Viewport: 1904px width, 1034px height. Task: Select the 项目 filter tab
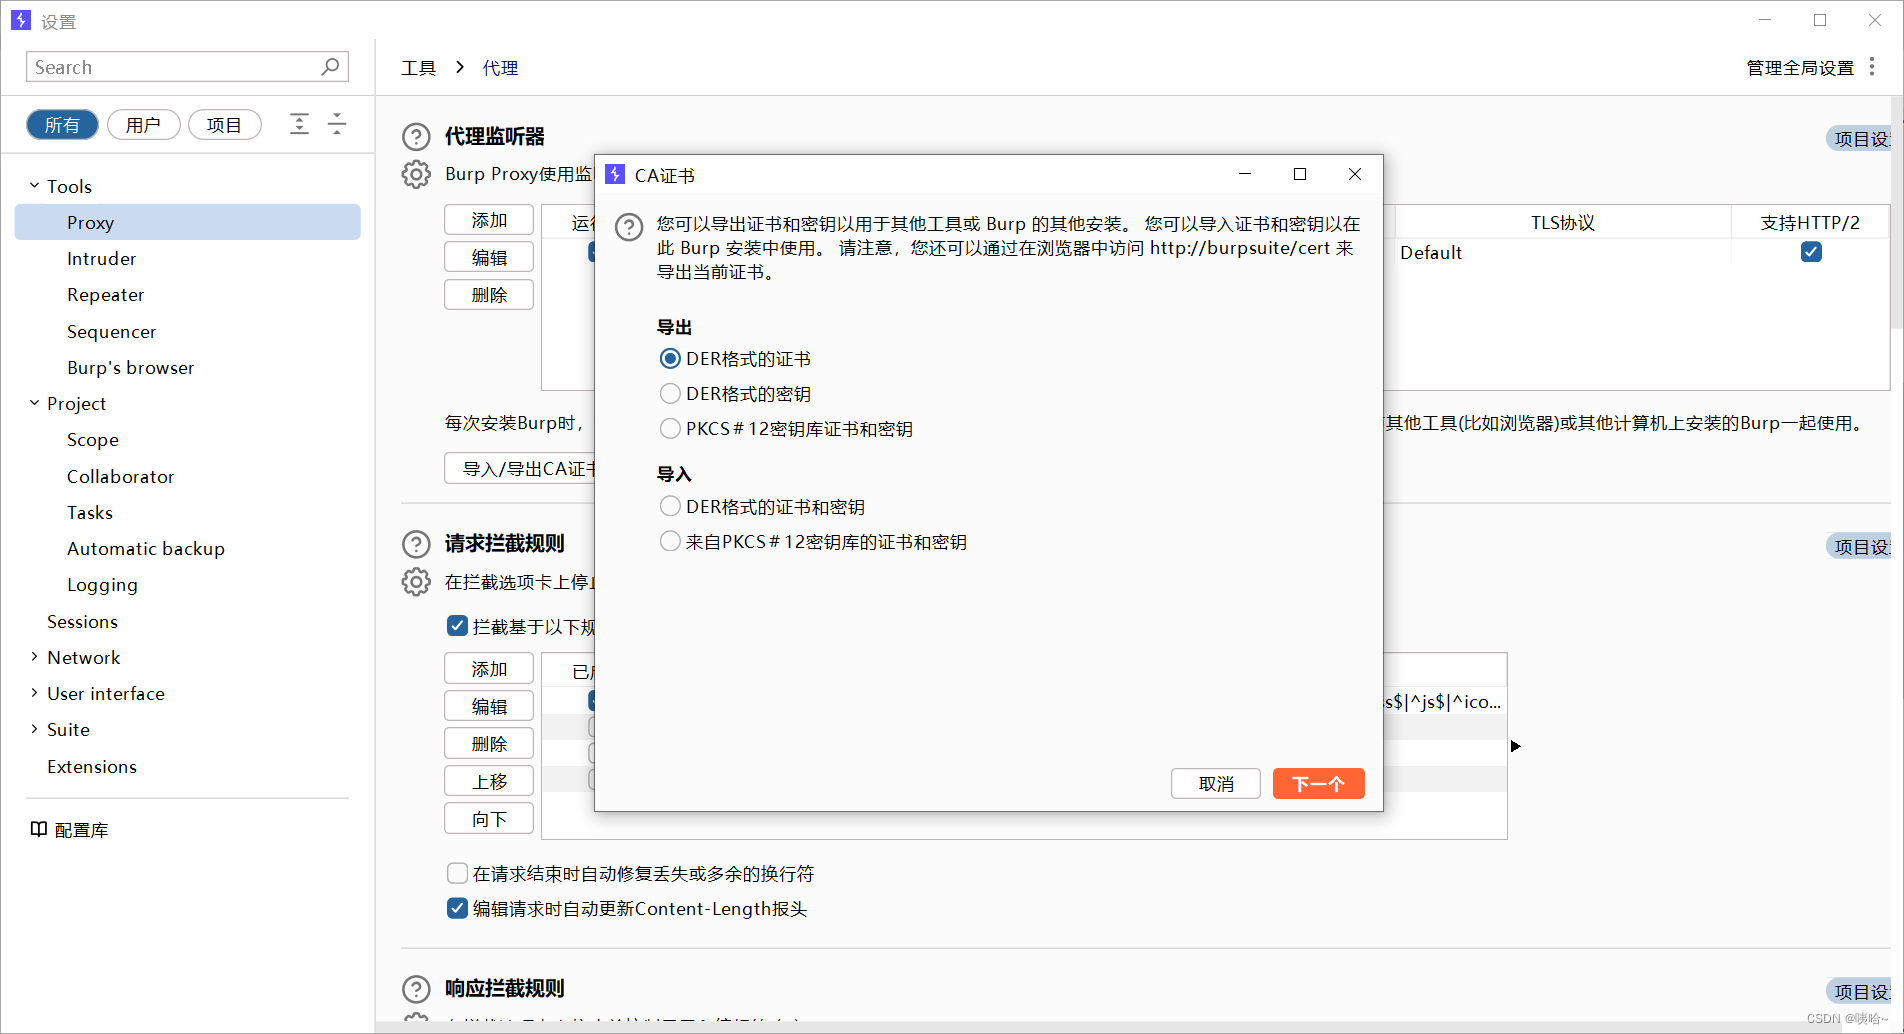pyautogui.click(x=224, y=125)
